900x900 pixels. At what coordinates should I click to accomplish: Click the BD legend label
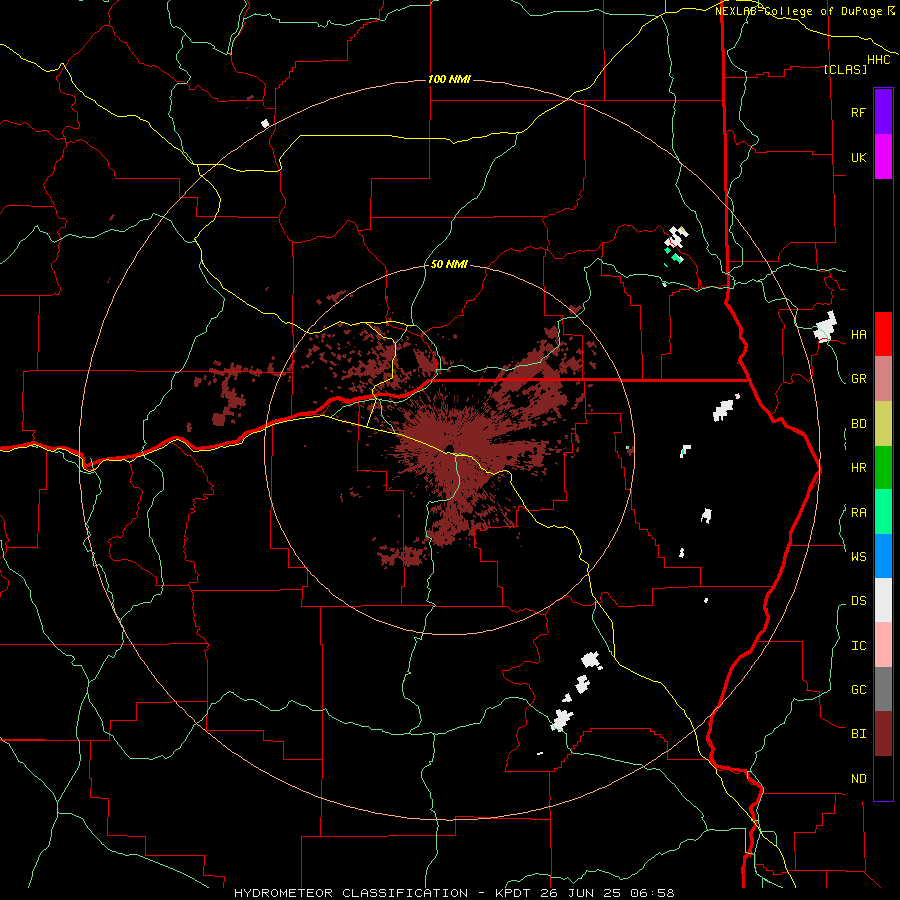858,424
